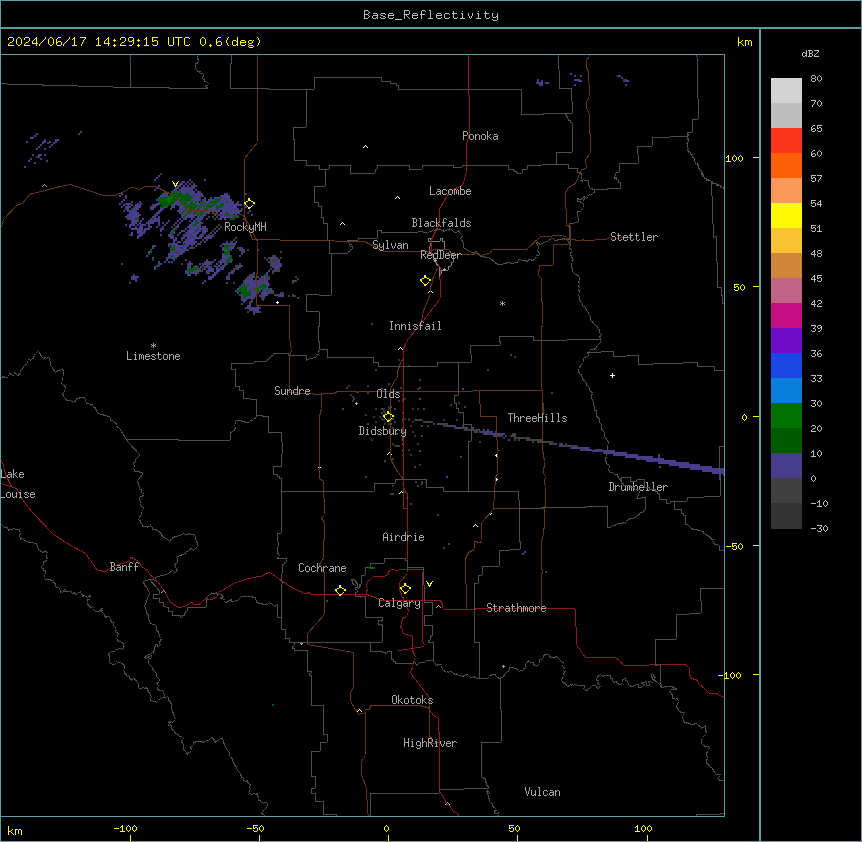Screen dimensions: 862x842
Task: Click the km unit label at bottom left
Action: tap(15, 831)
